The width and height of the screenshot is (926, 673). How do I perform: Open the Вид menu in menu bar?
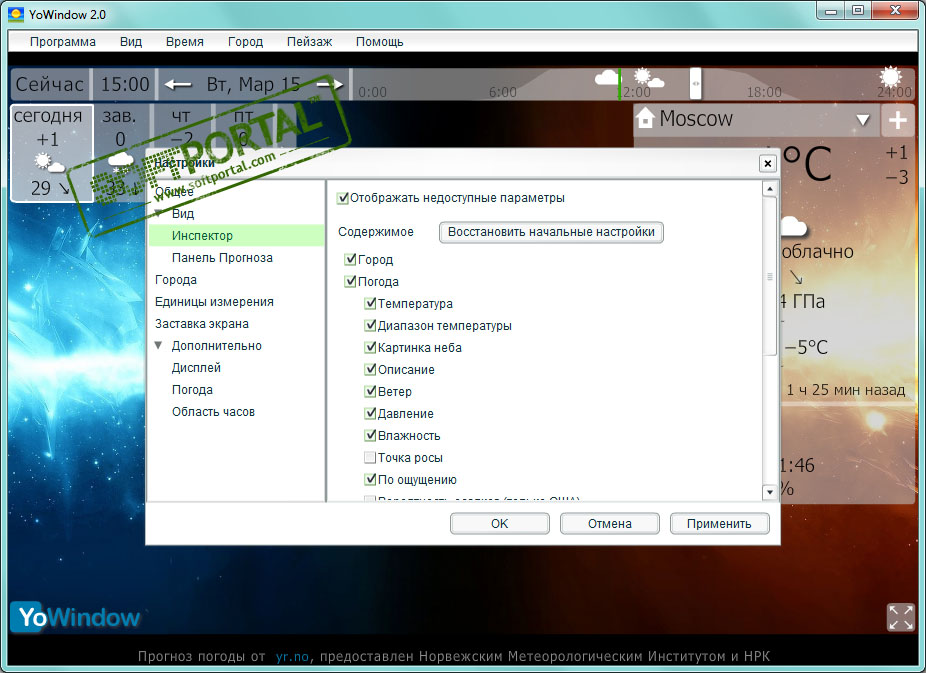(x=131, y=42)
